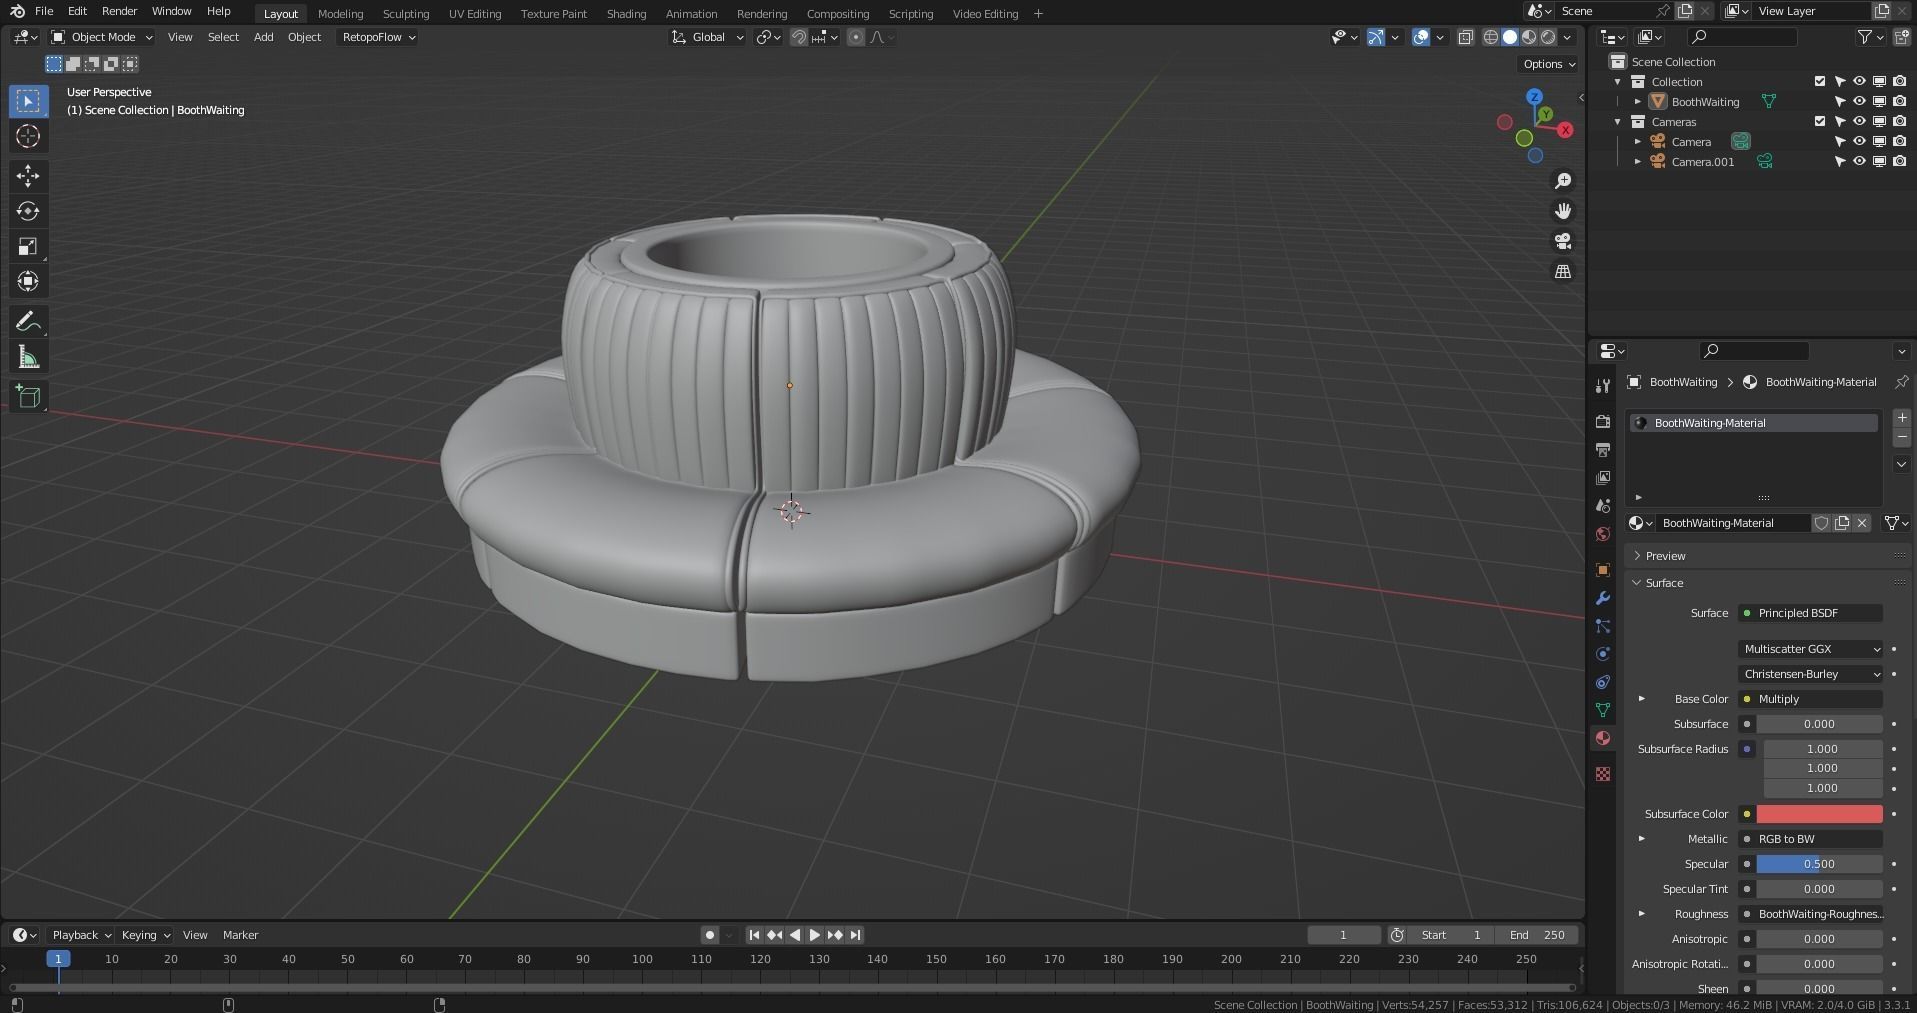Open the viewport Options dropdown

tap(1549, 64)
